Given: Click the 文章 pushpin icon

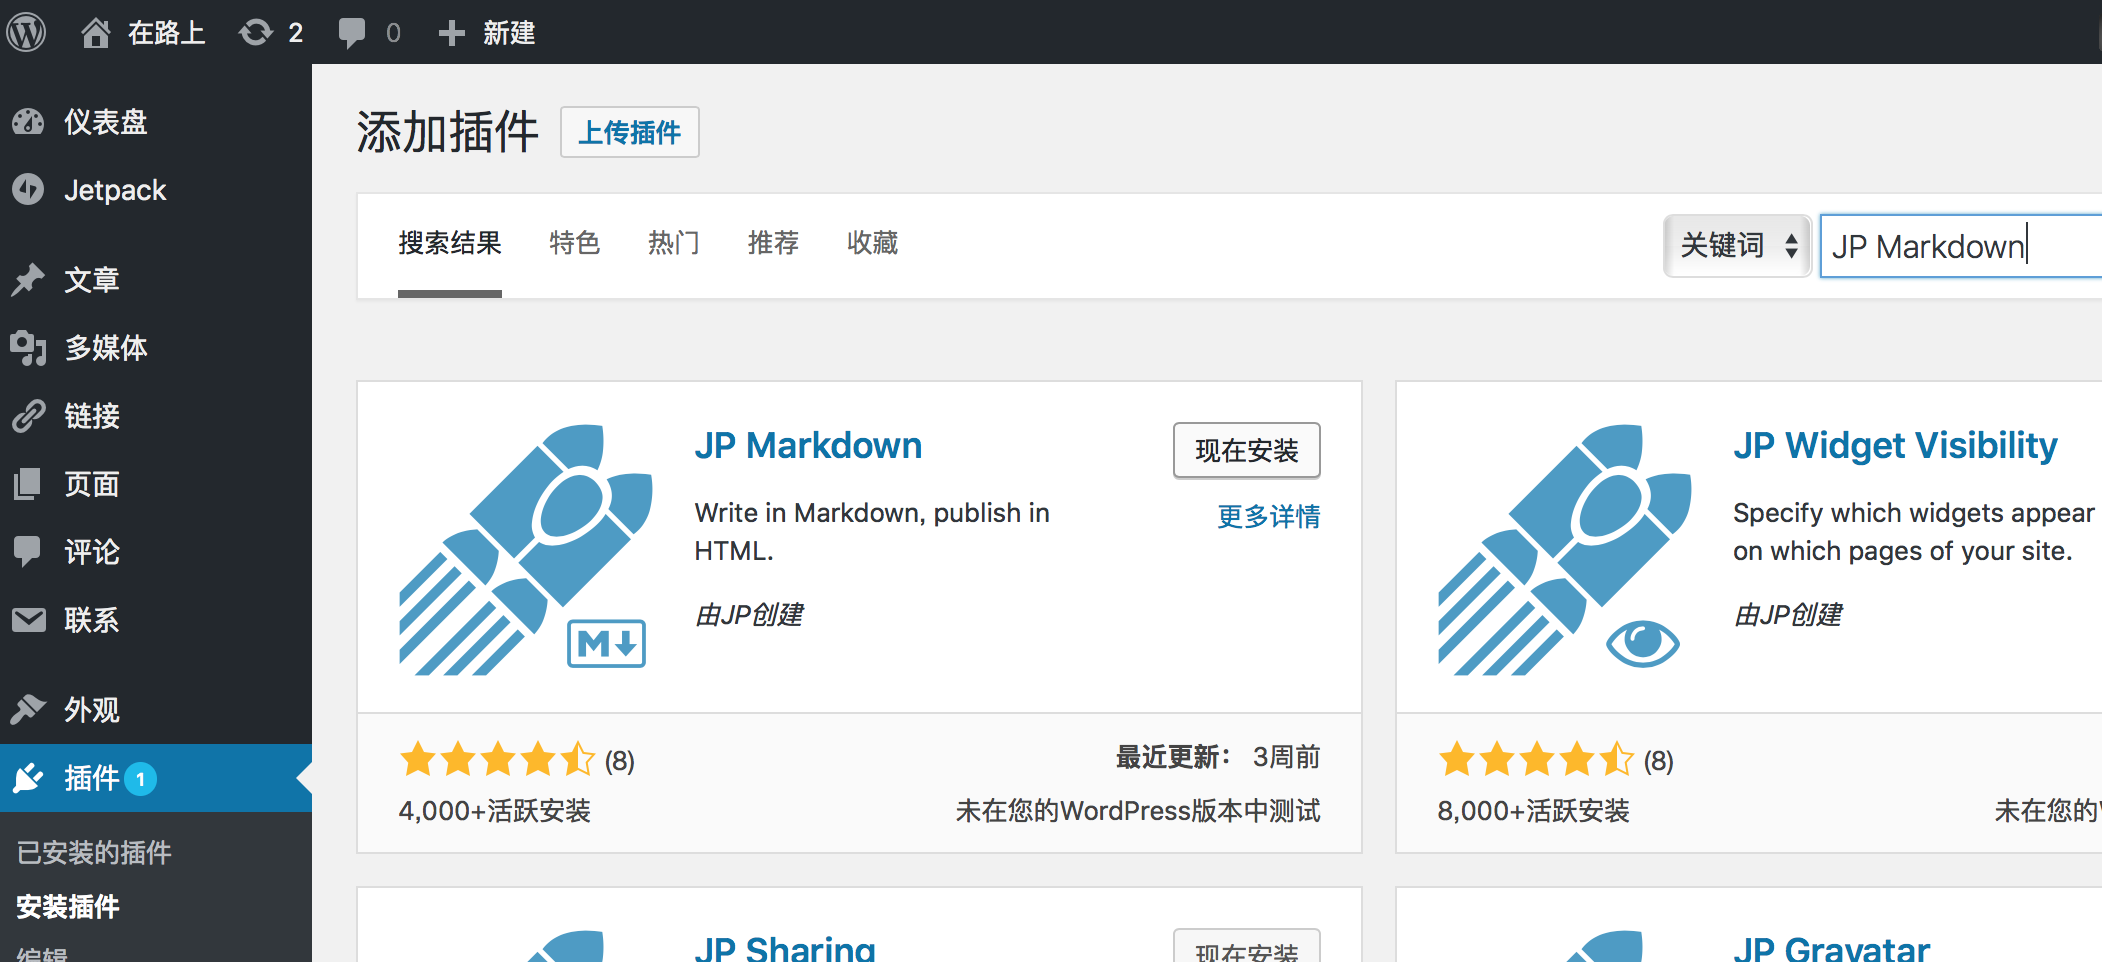Looking at the screenshot, I should coord(28,280).
